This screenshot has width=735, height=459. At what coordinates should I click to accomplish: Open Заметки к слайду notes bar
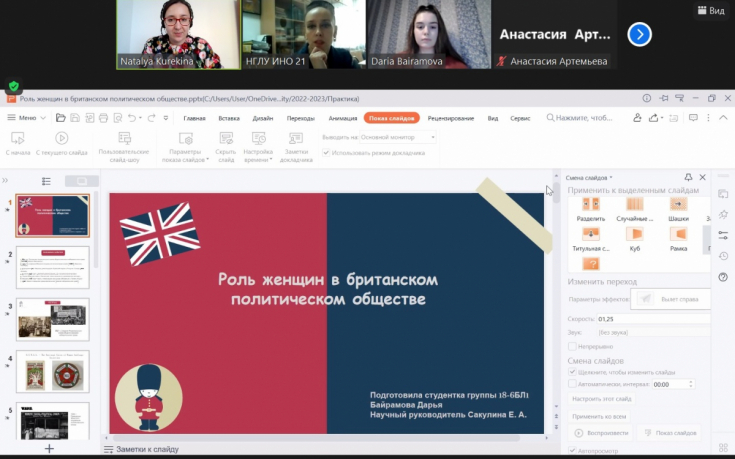tap(141, 449)
